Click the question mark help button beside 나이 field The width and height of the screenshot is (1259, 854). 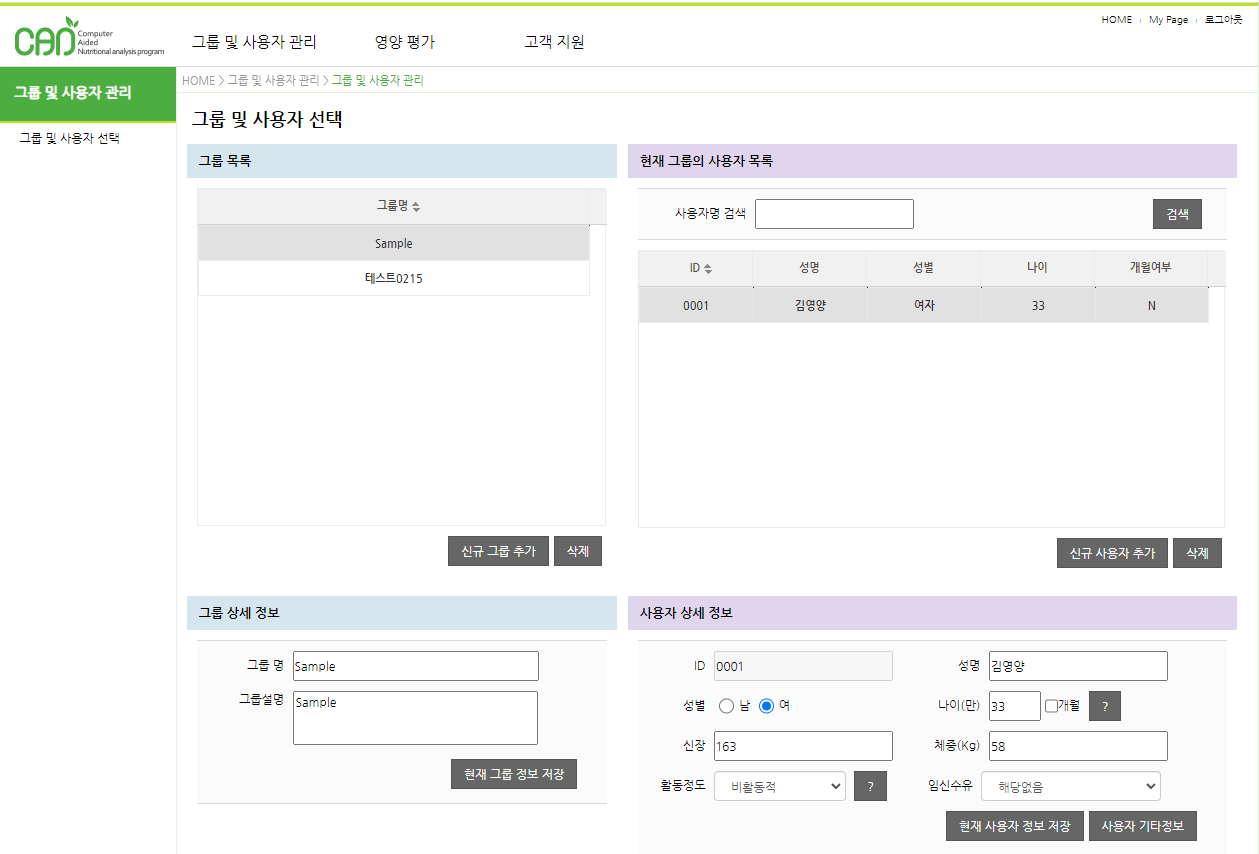[1104, 706]
